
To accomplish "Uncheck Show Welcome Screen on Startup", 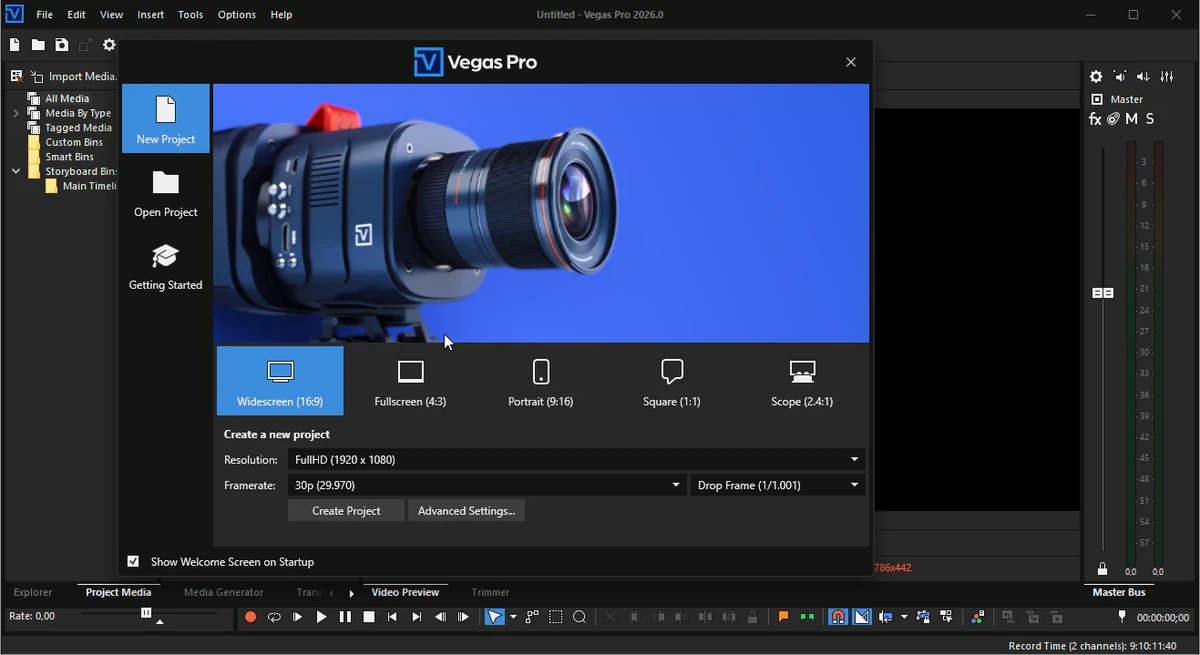I will pyautogui.click(x=133, y=562).
